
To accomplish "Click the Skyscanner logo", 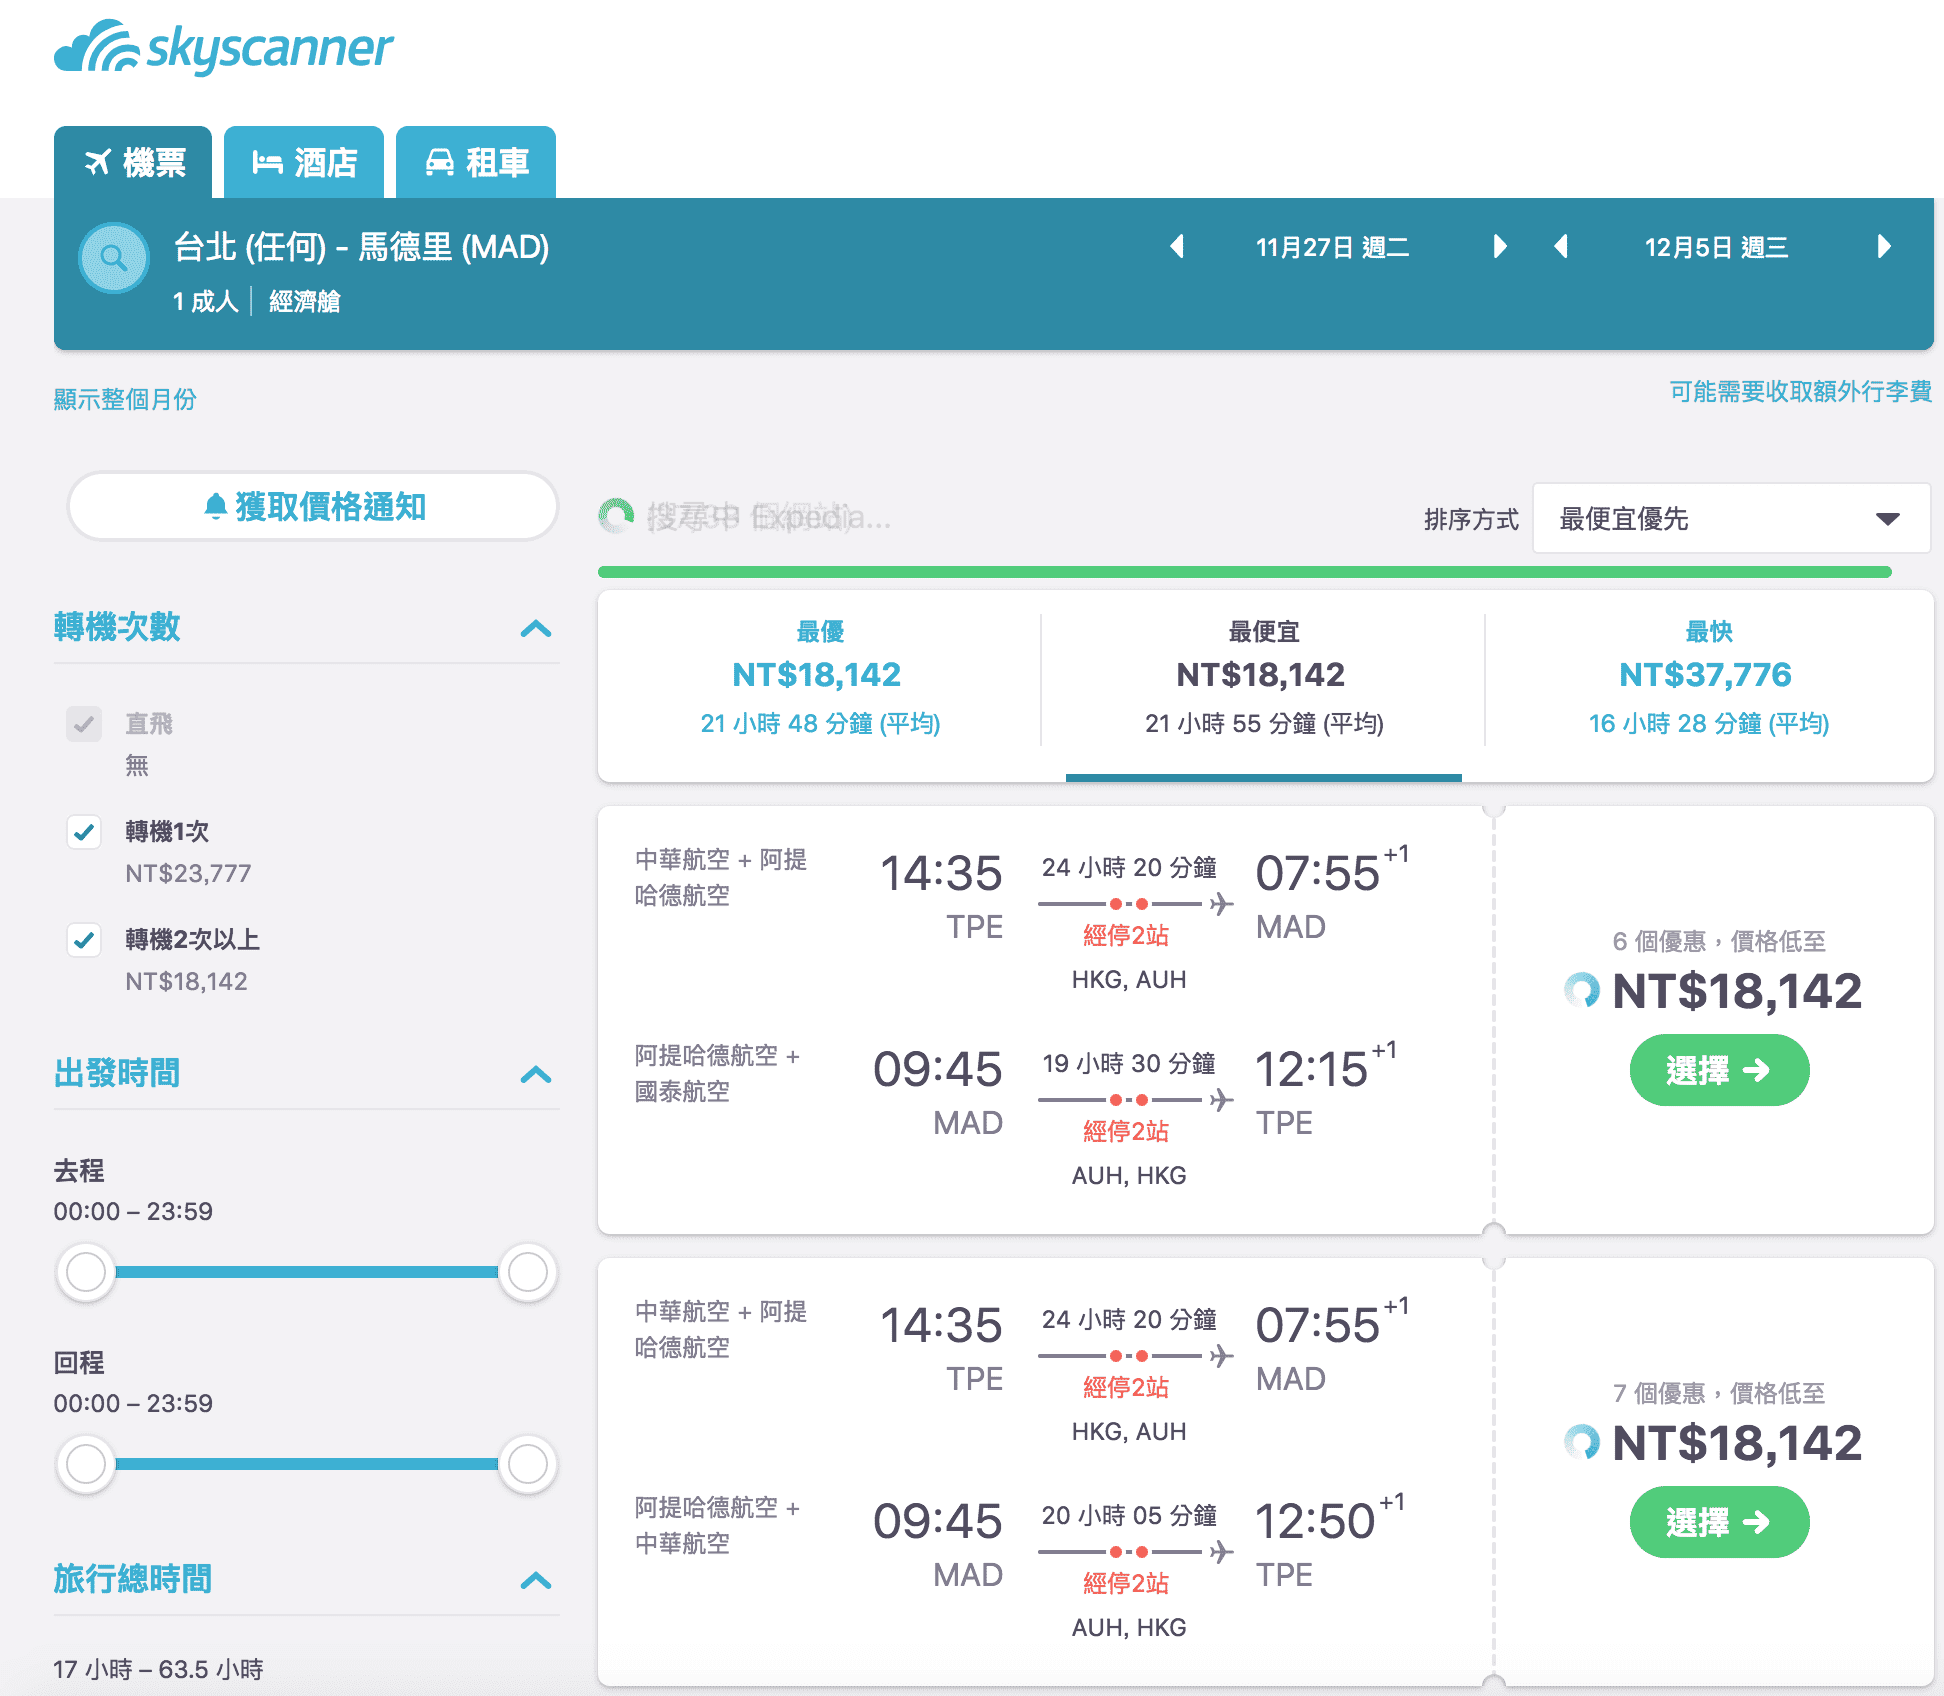I will tap(223, 47).
